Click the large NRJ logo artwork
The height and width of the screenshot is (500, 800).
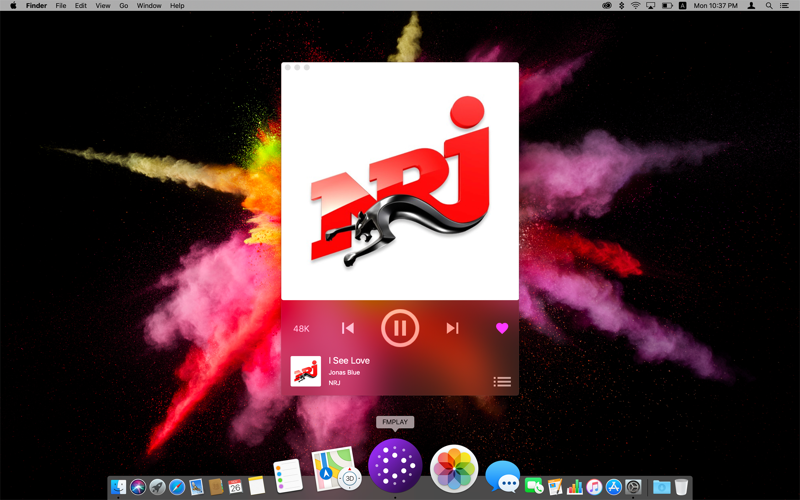pos(400,181)
